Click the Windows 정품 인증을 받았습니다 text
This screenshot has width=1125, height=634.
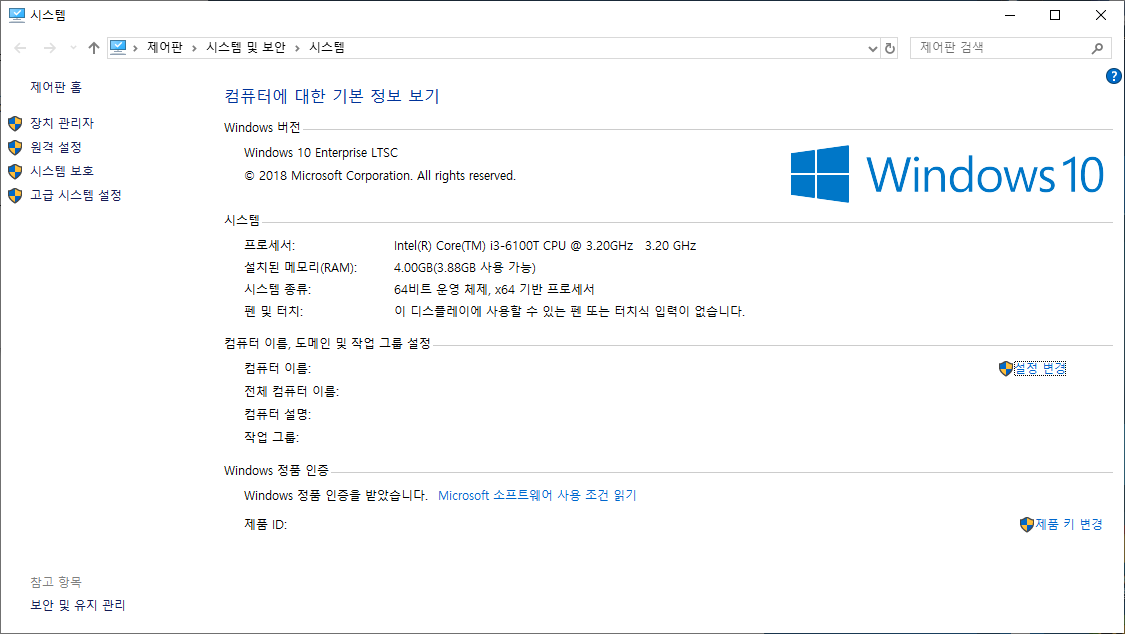click(x=336, y=496)
